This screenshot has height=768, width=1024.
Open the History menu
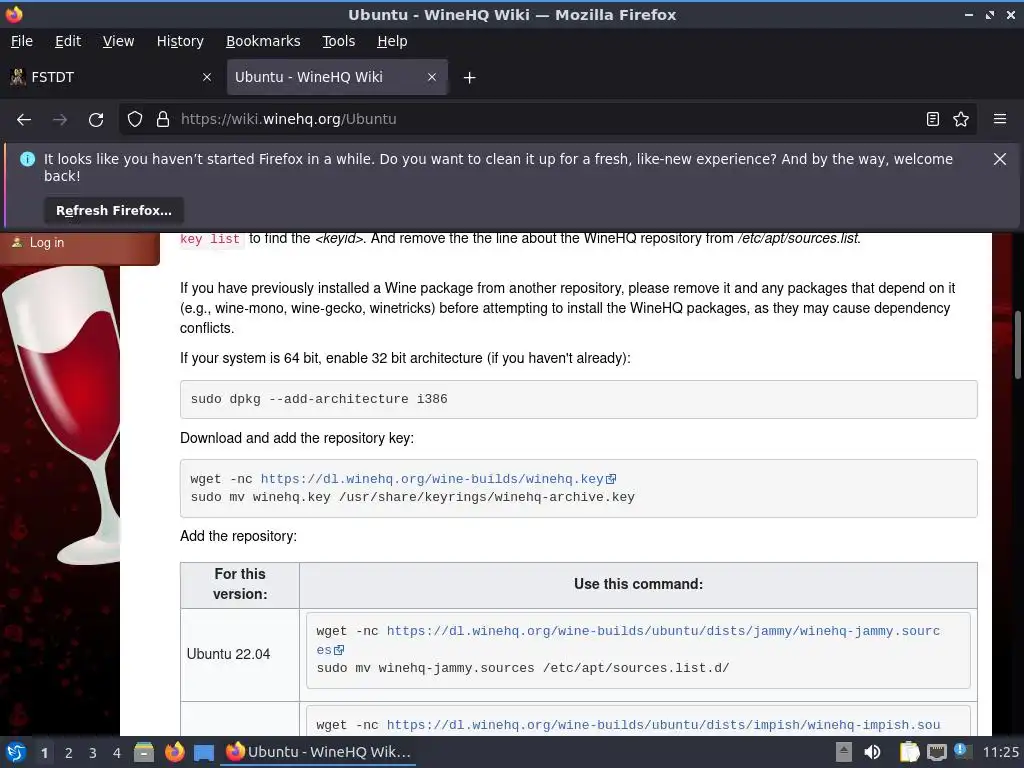point(180,41)
